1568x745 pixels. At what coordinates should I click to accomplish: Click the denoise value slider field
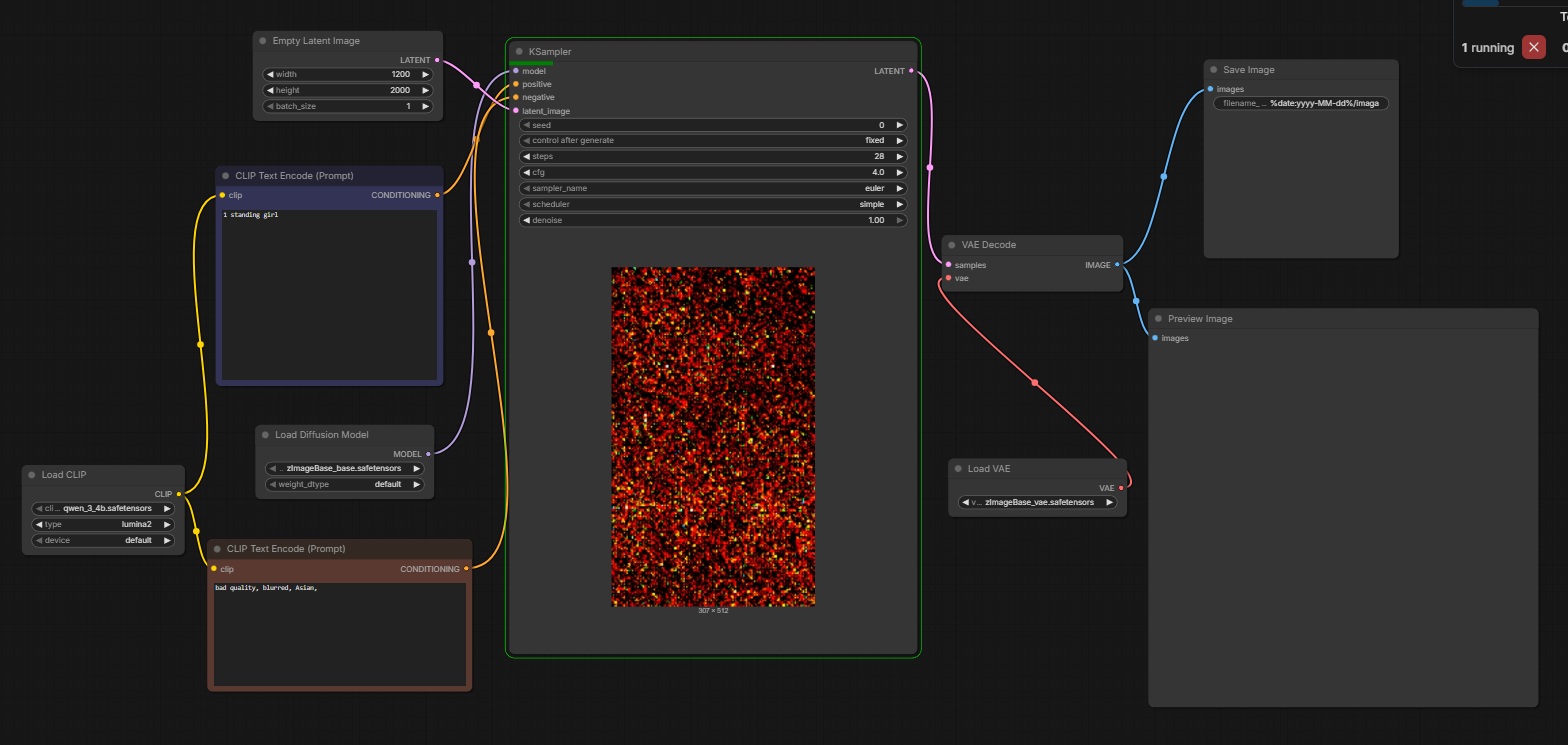pyautogui.click(x=713, y=221)
